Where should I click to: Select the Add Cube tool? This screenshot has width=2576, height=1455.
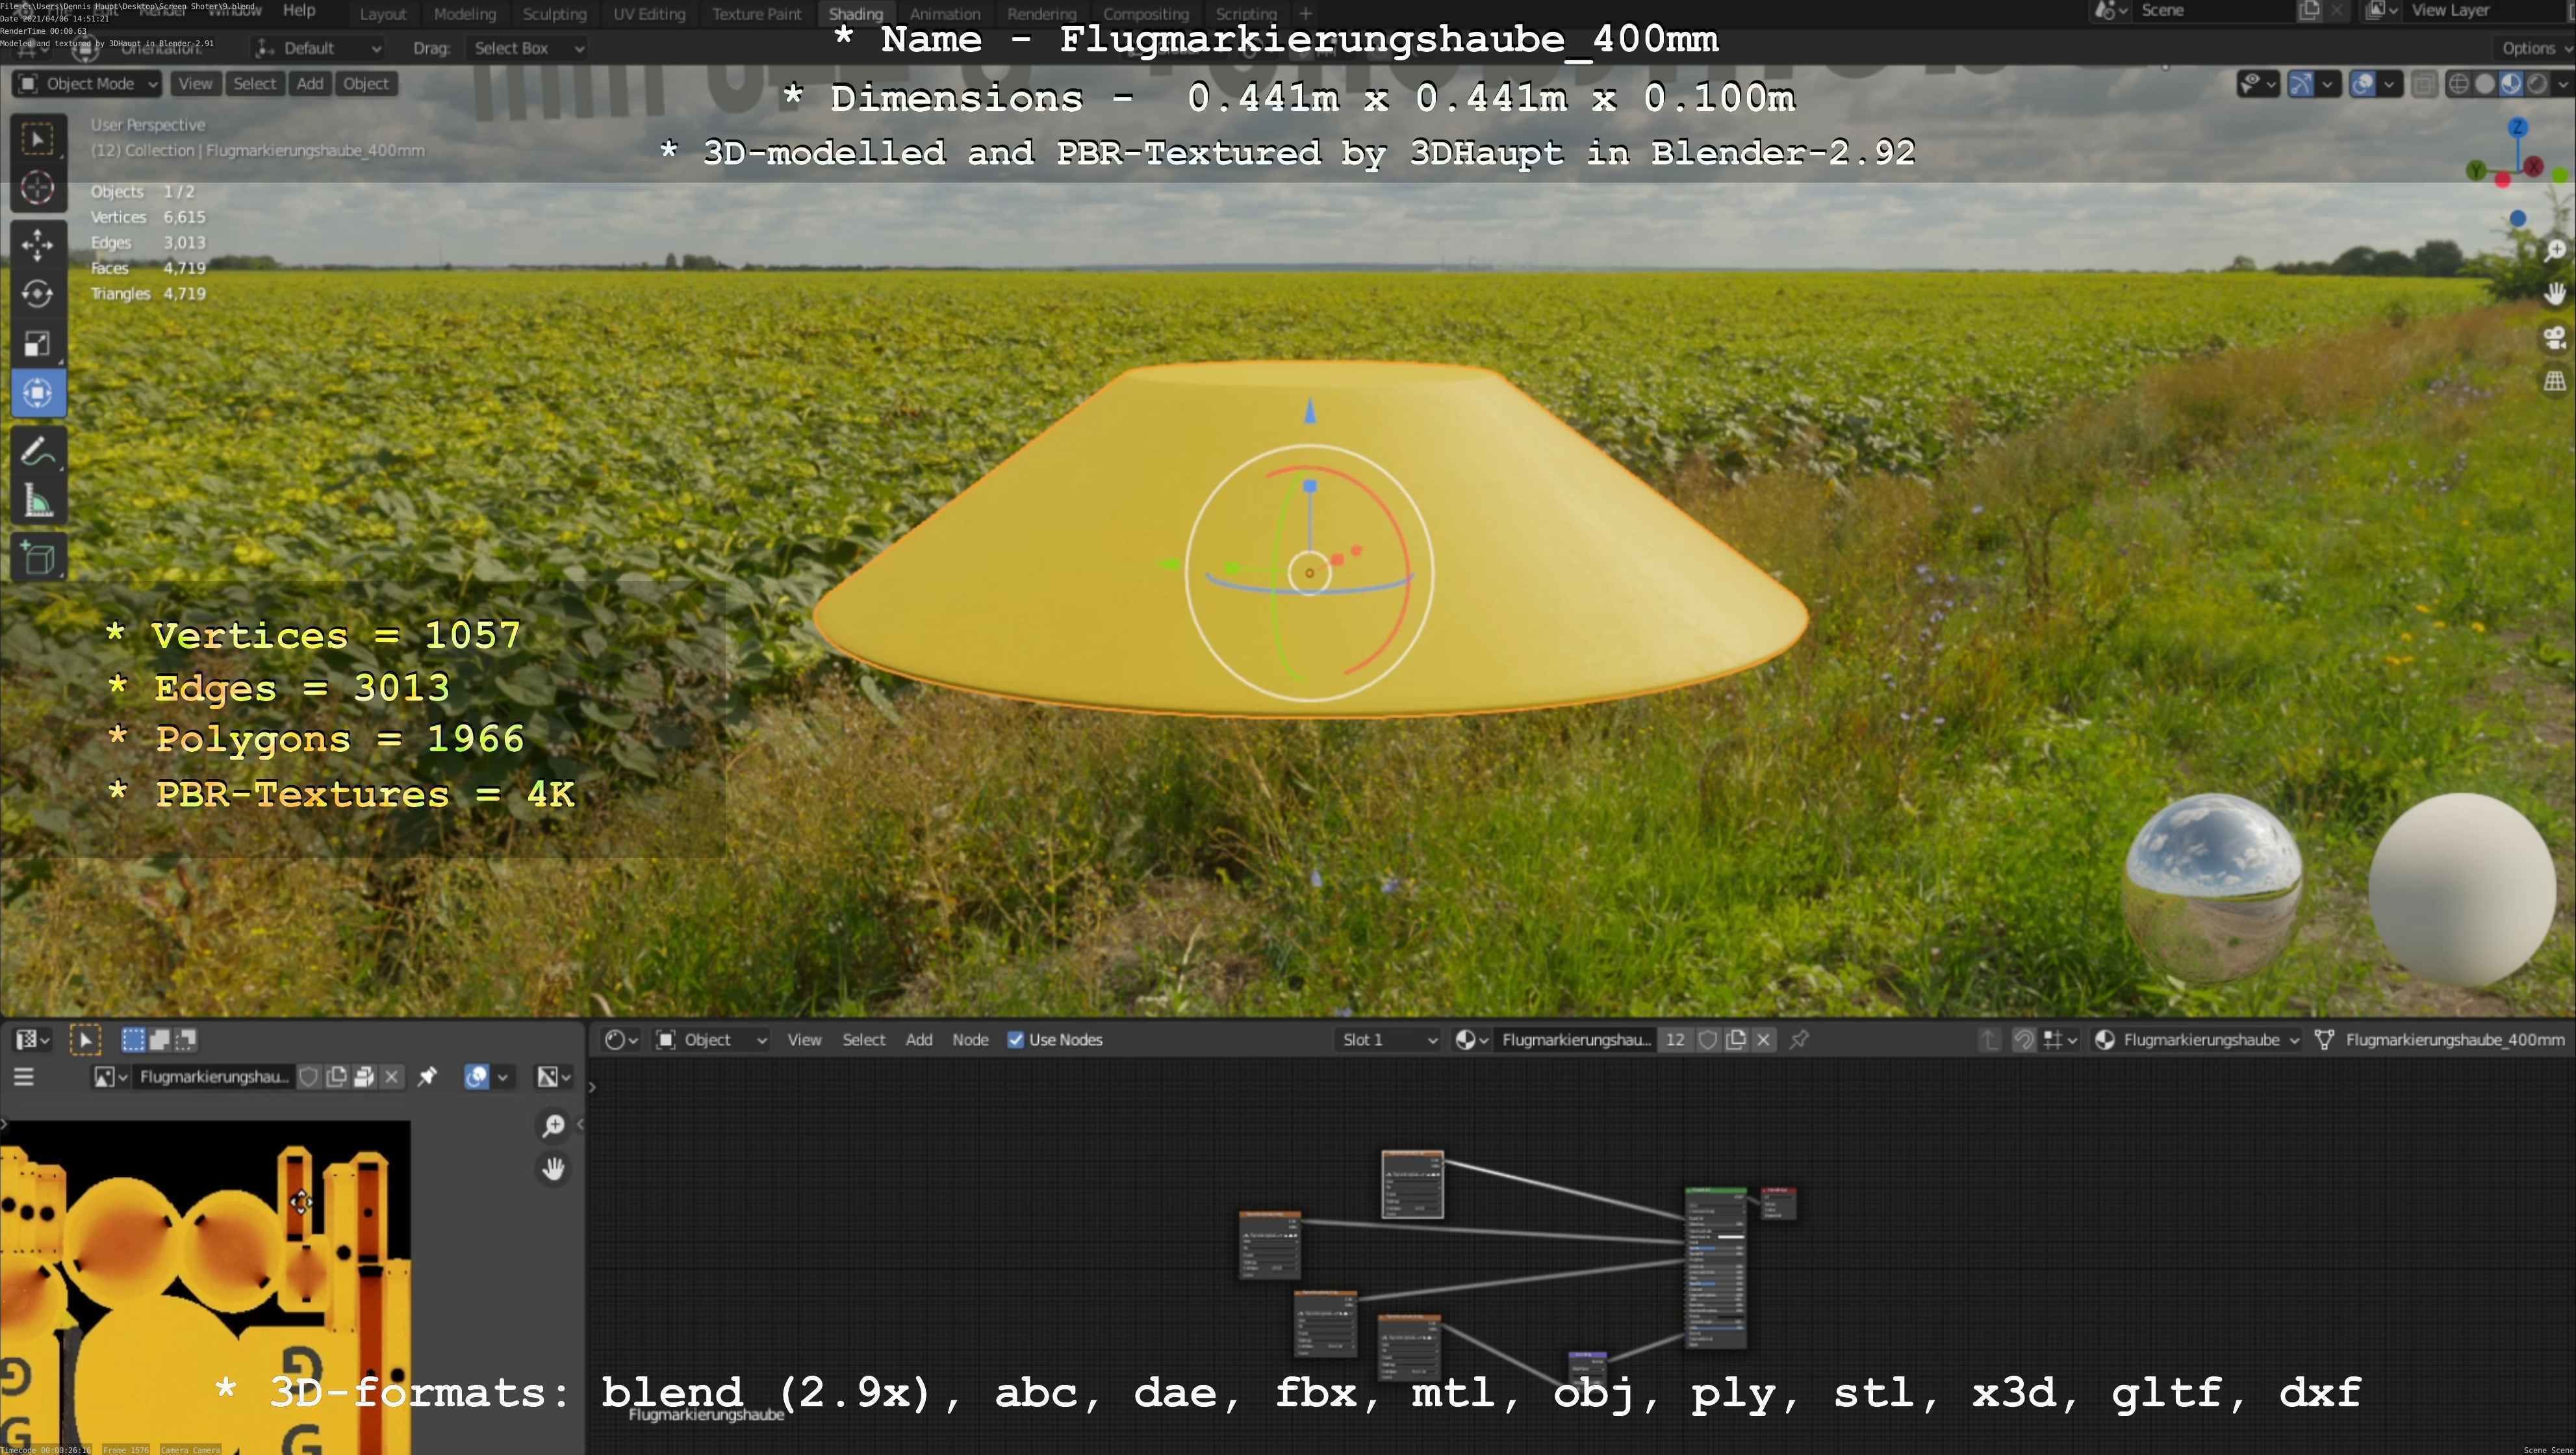coord(38,558)
